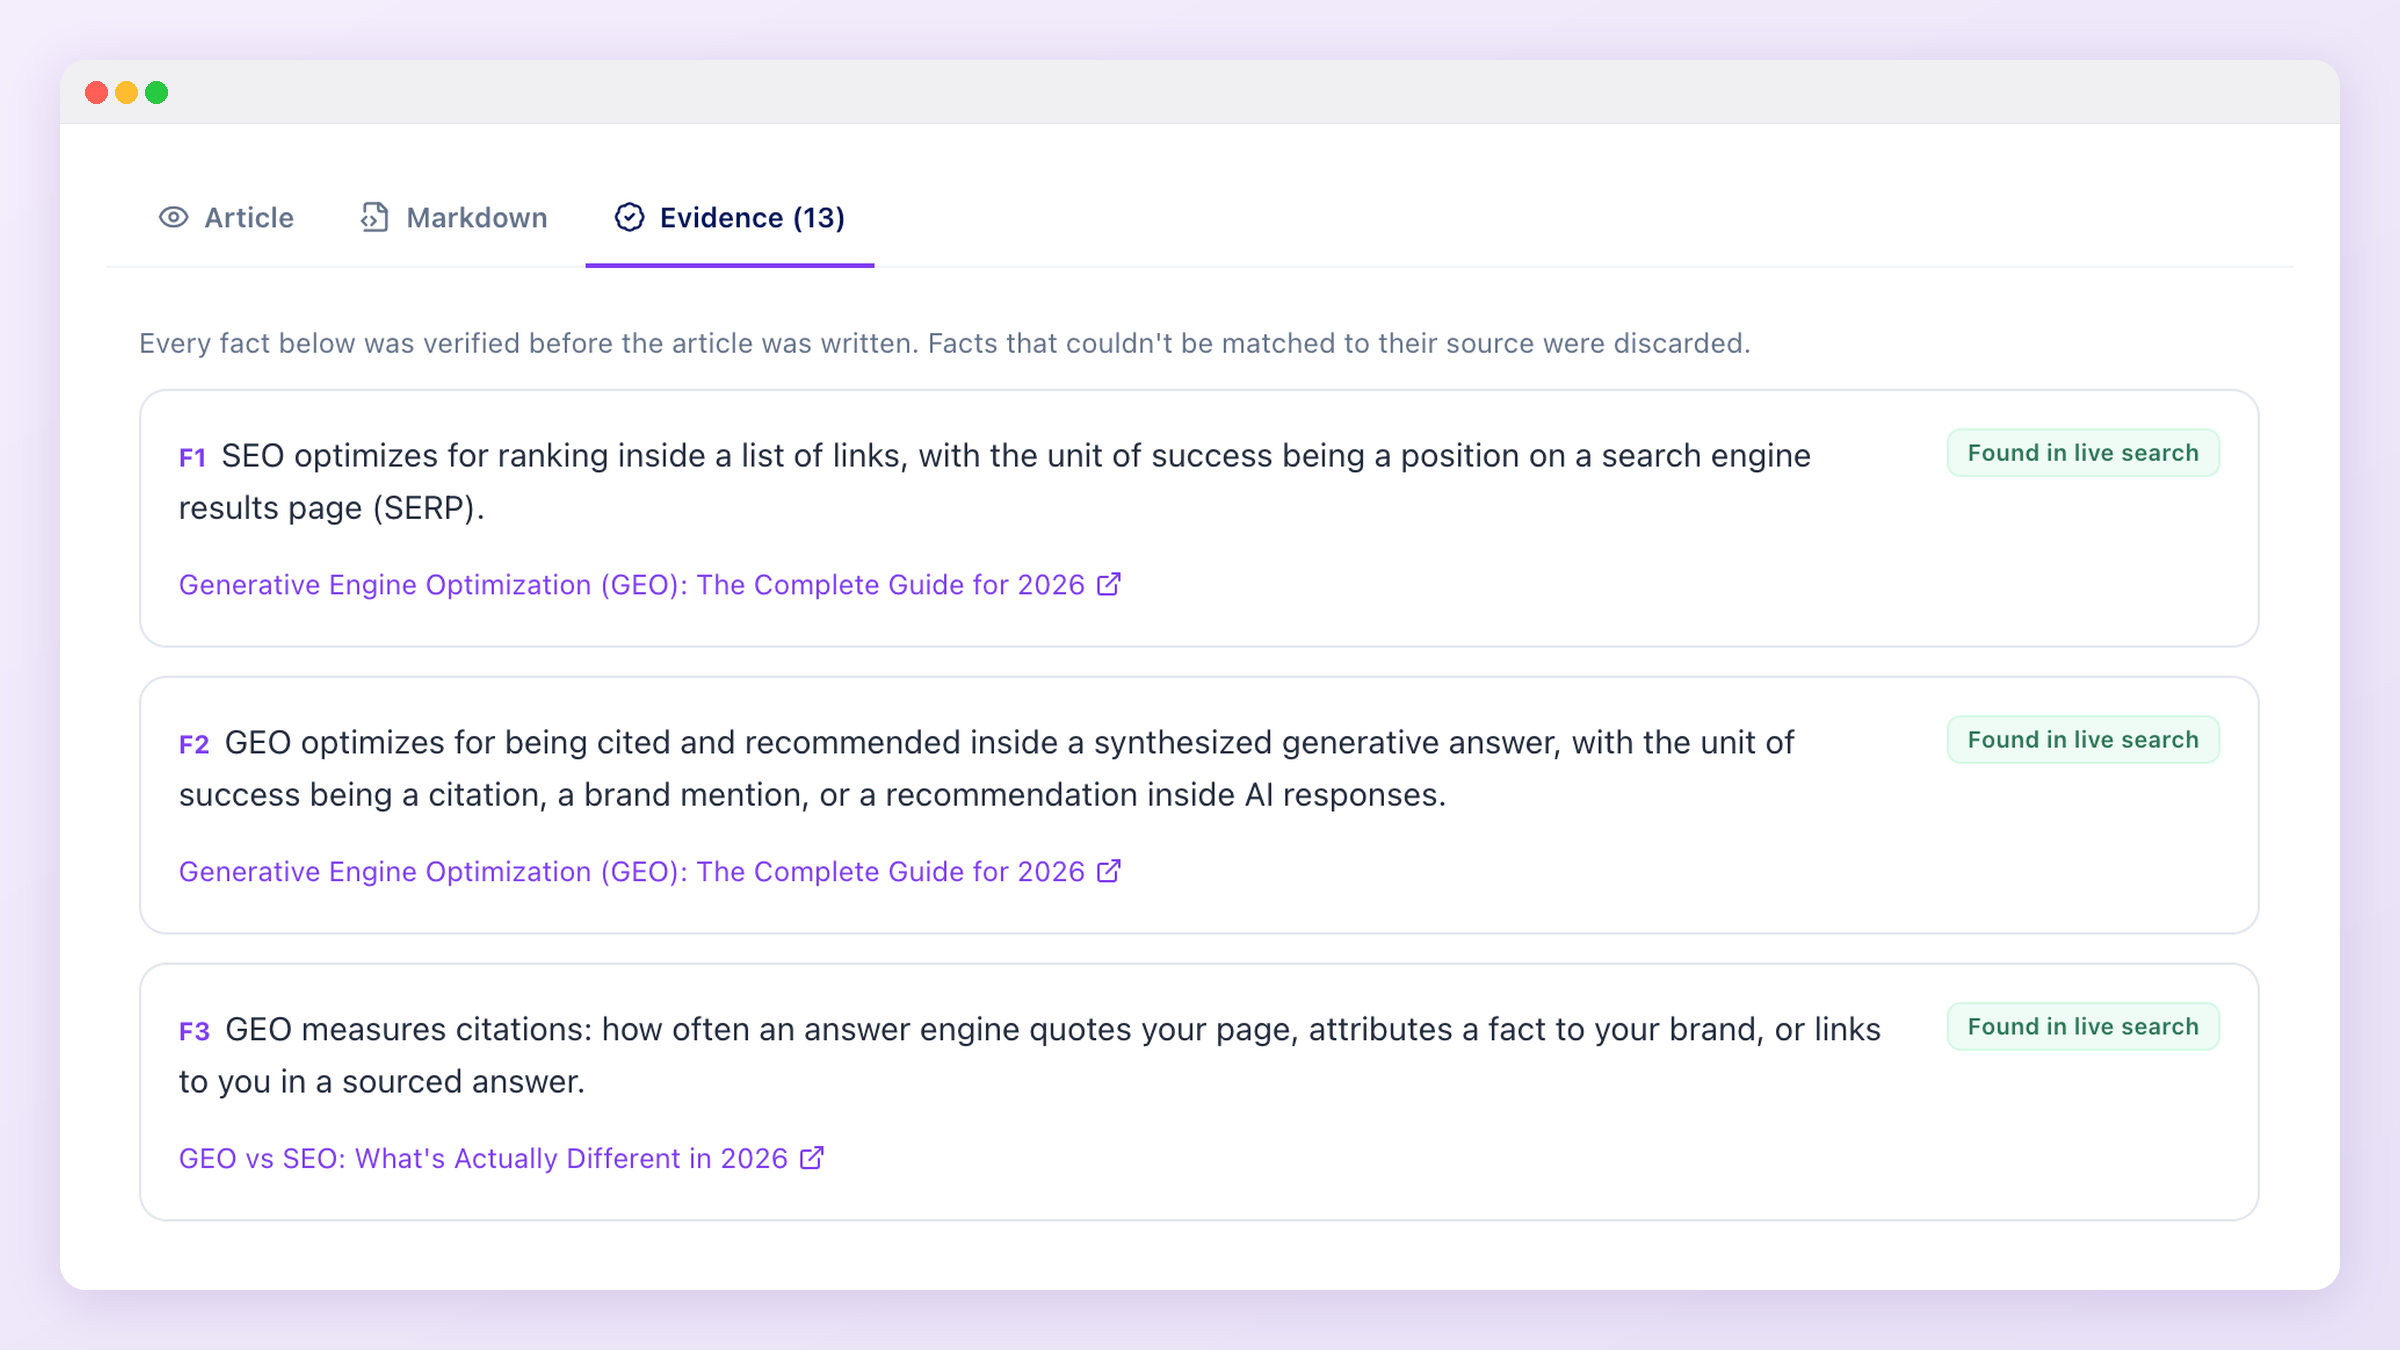This screenshot has height=1350, width=2400.
Task: Click F3's Found in live search badge
Action: click(2083, 1027)
